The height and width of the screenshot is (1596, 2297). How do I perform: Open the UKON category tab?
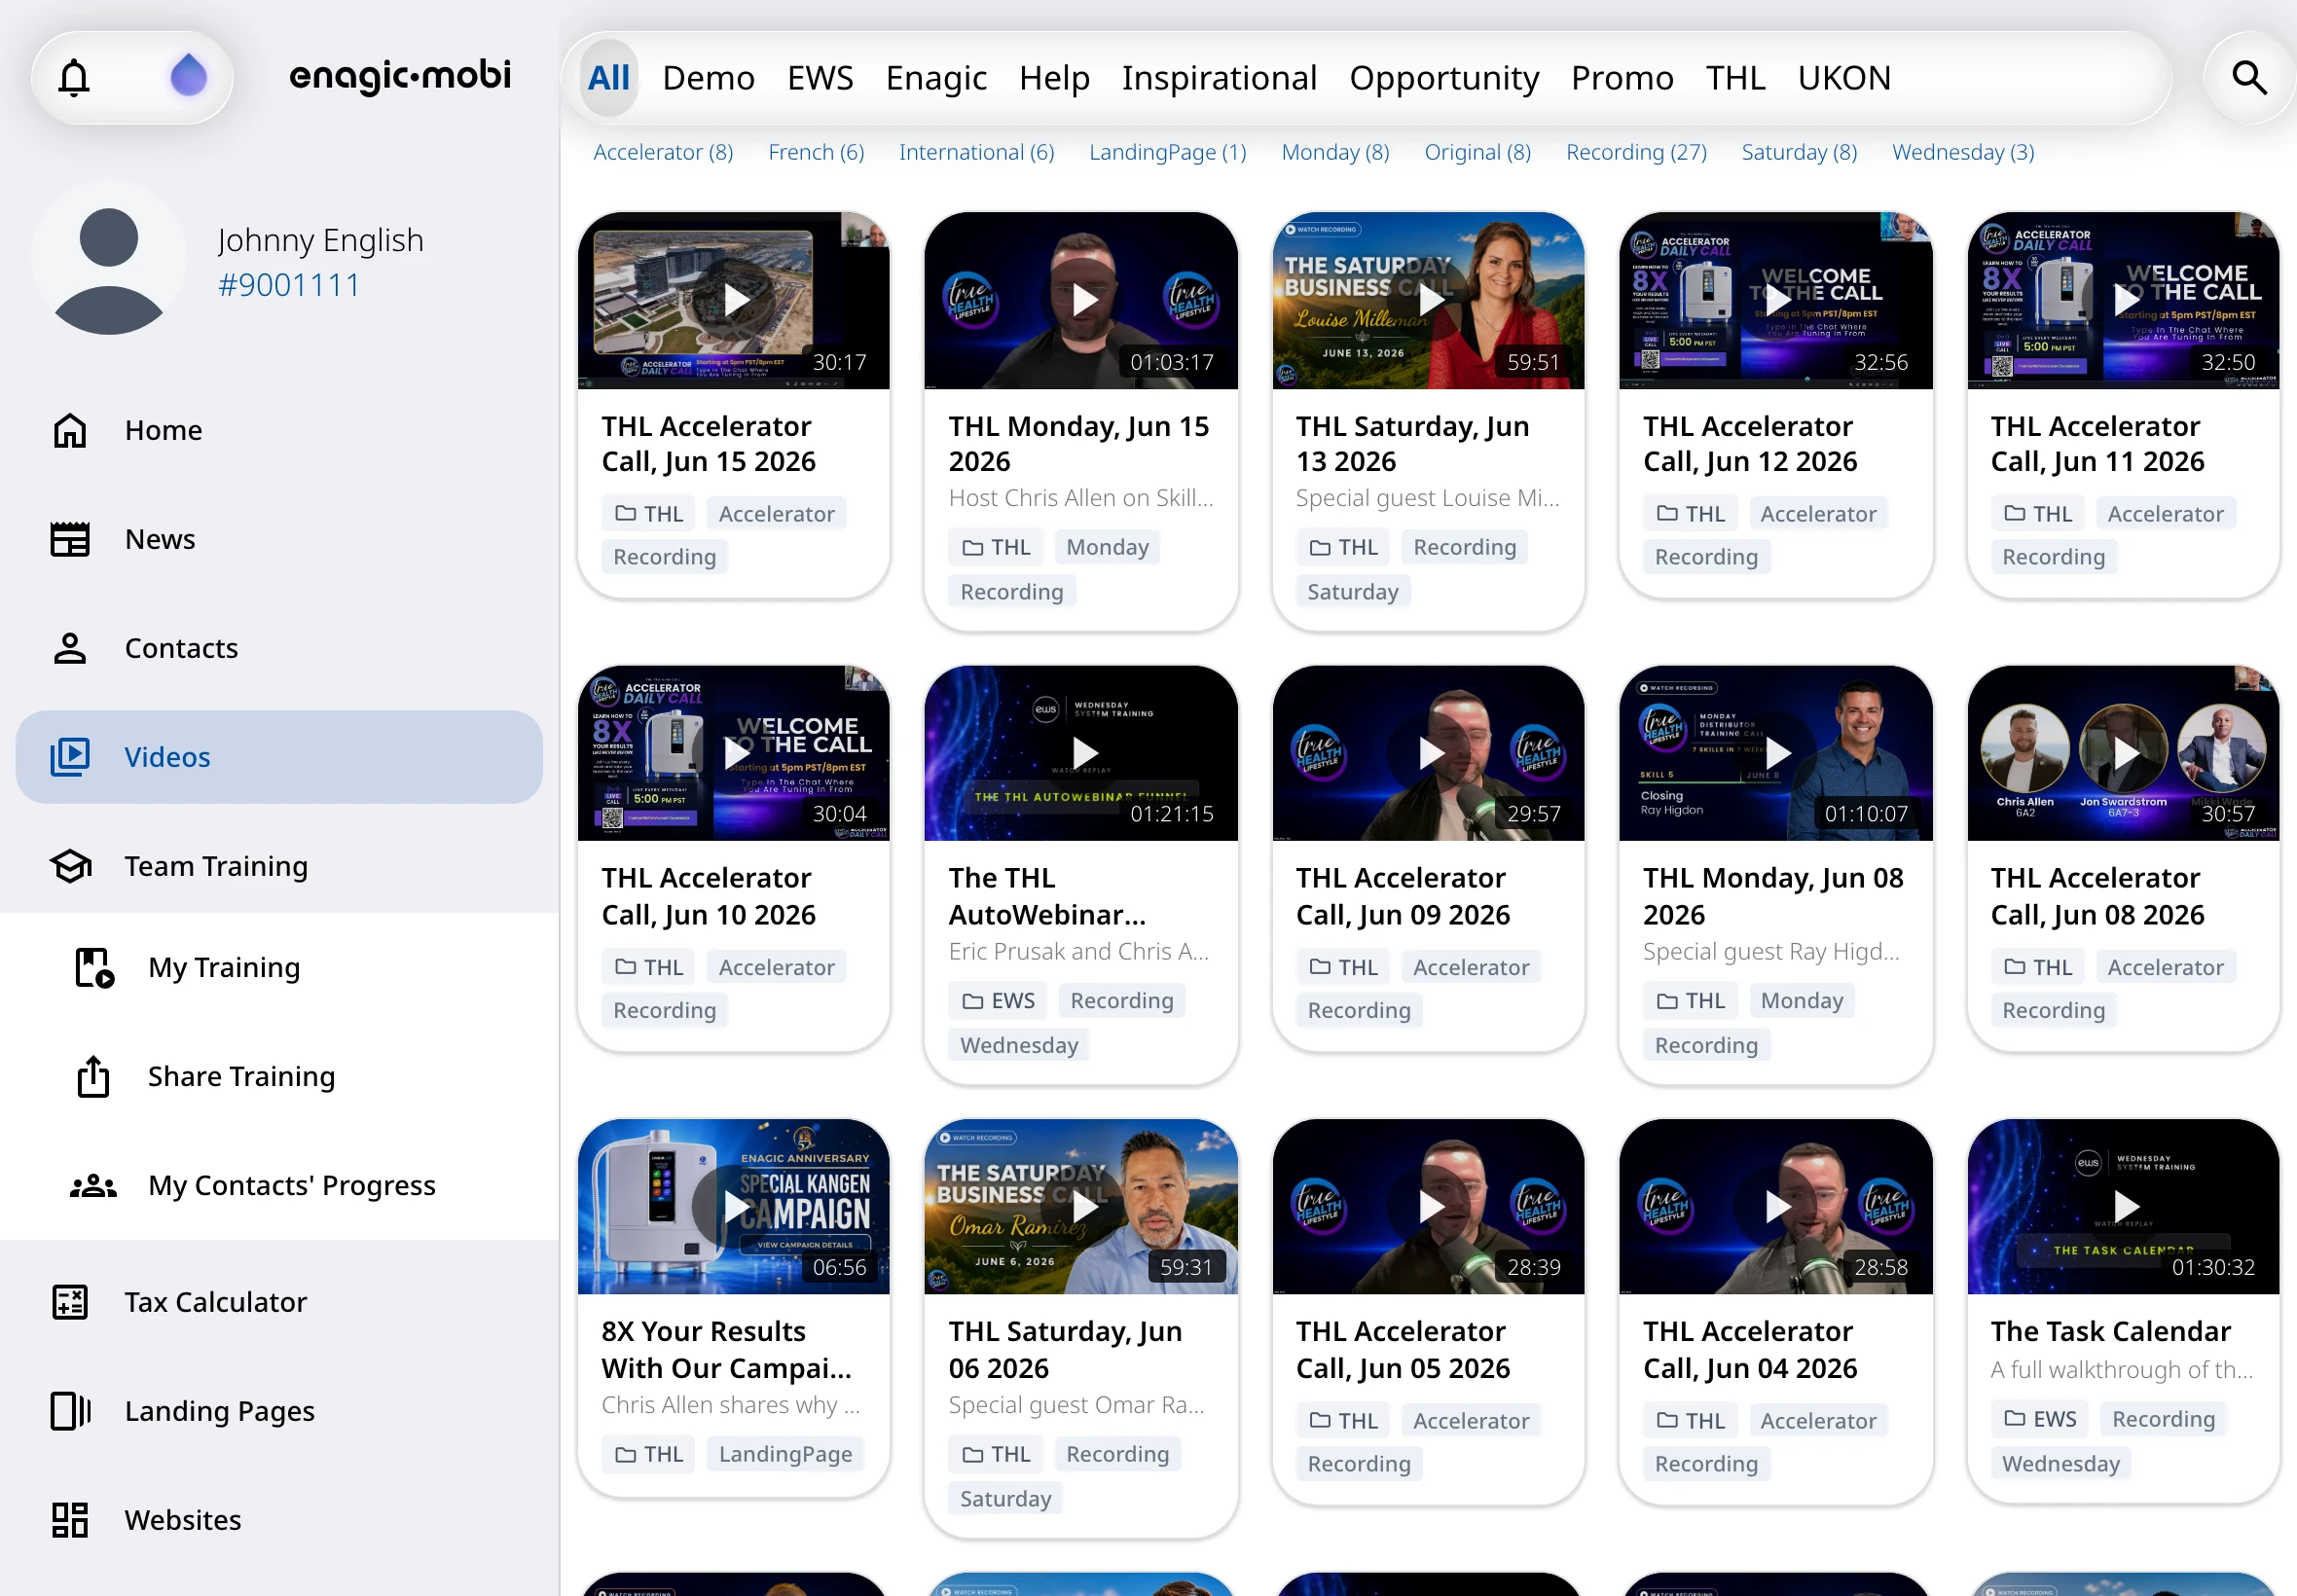point(1844,78)
